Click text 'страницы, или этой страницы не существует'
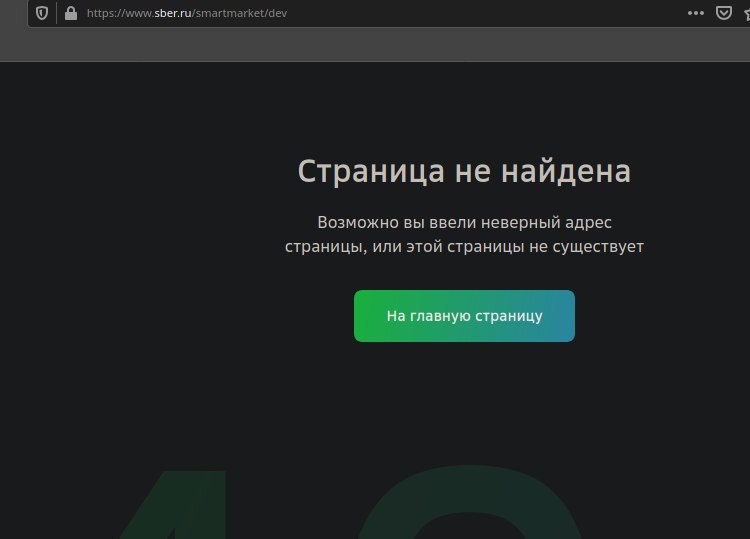The height and width of the screenshot is (539, 750). pyautogui.click(x=464, y=247)
